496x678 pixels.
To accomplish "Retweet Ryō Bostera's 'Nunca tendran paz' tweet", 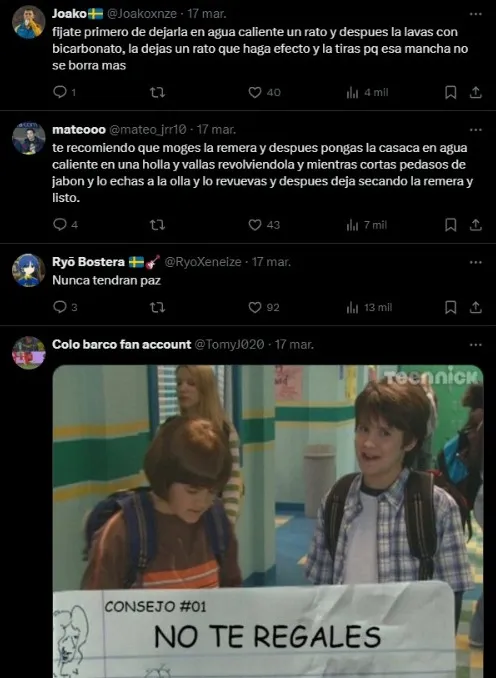I will pyautogui.click(x=157, y=307).
